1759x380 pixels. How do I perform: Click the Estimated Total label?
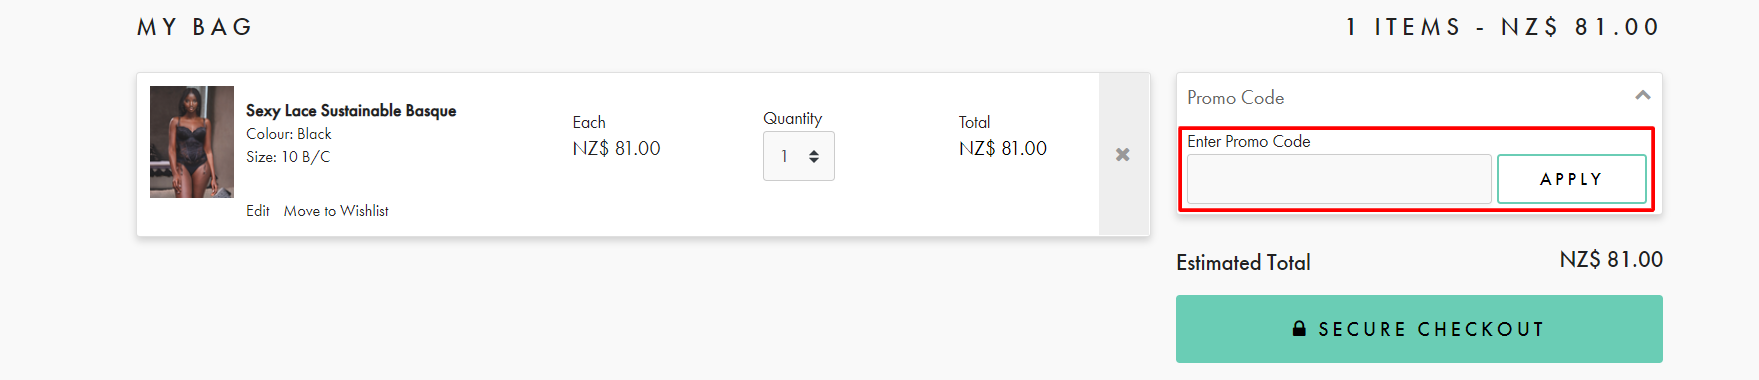click(1243, 262)
